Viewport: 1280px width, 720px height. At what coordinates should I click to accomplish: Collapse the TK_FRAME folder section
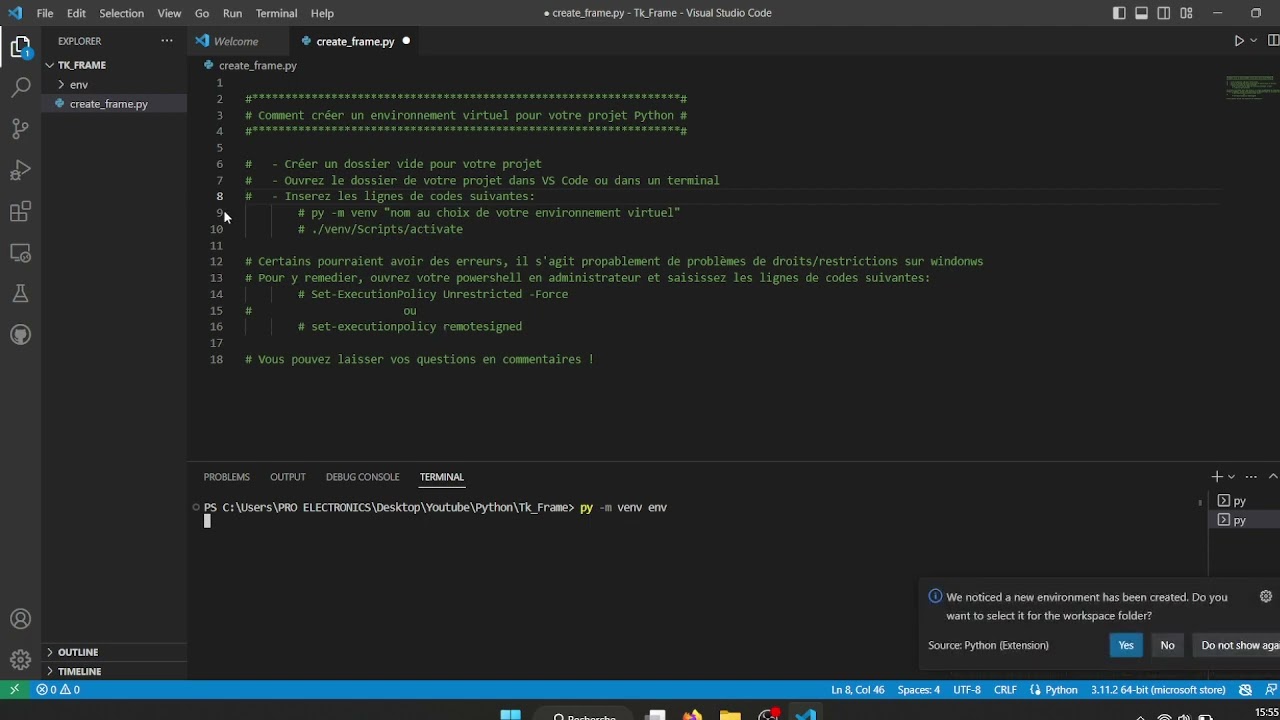click(x=114, y=65)
